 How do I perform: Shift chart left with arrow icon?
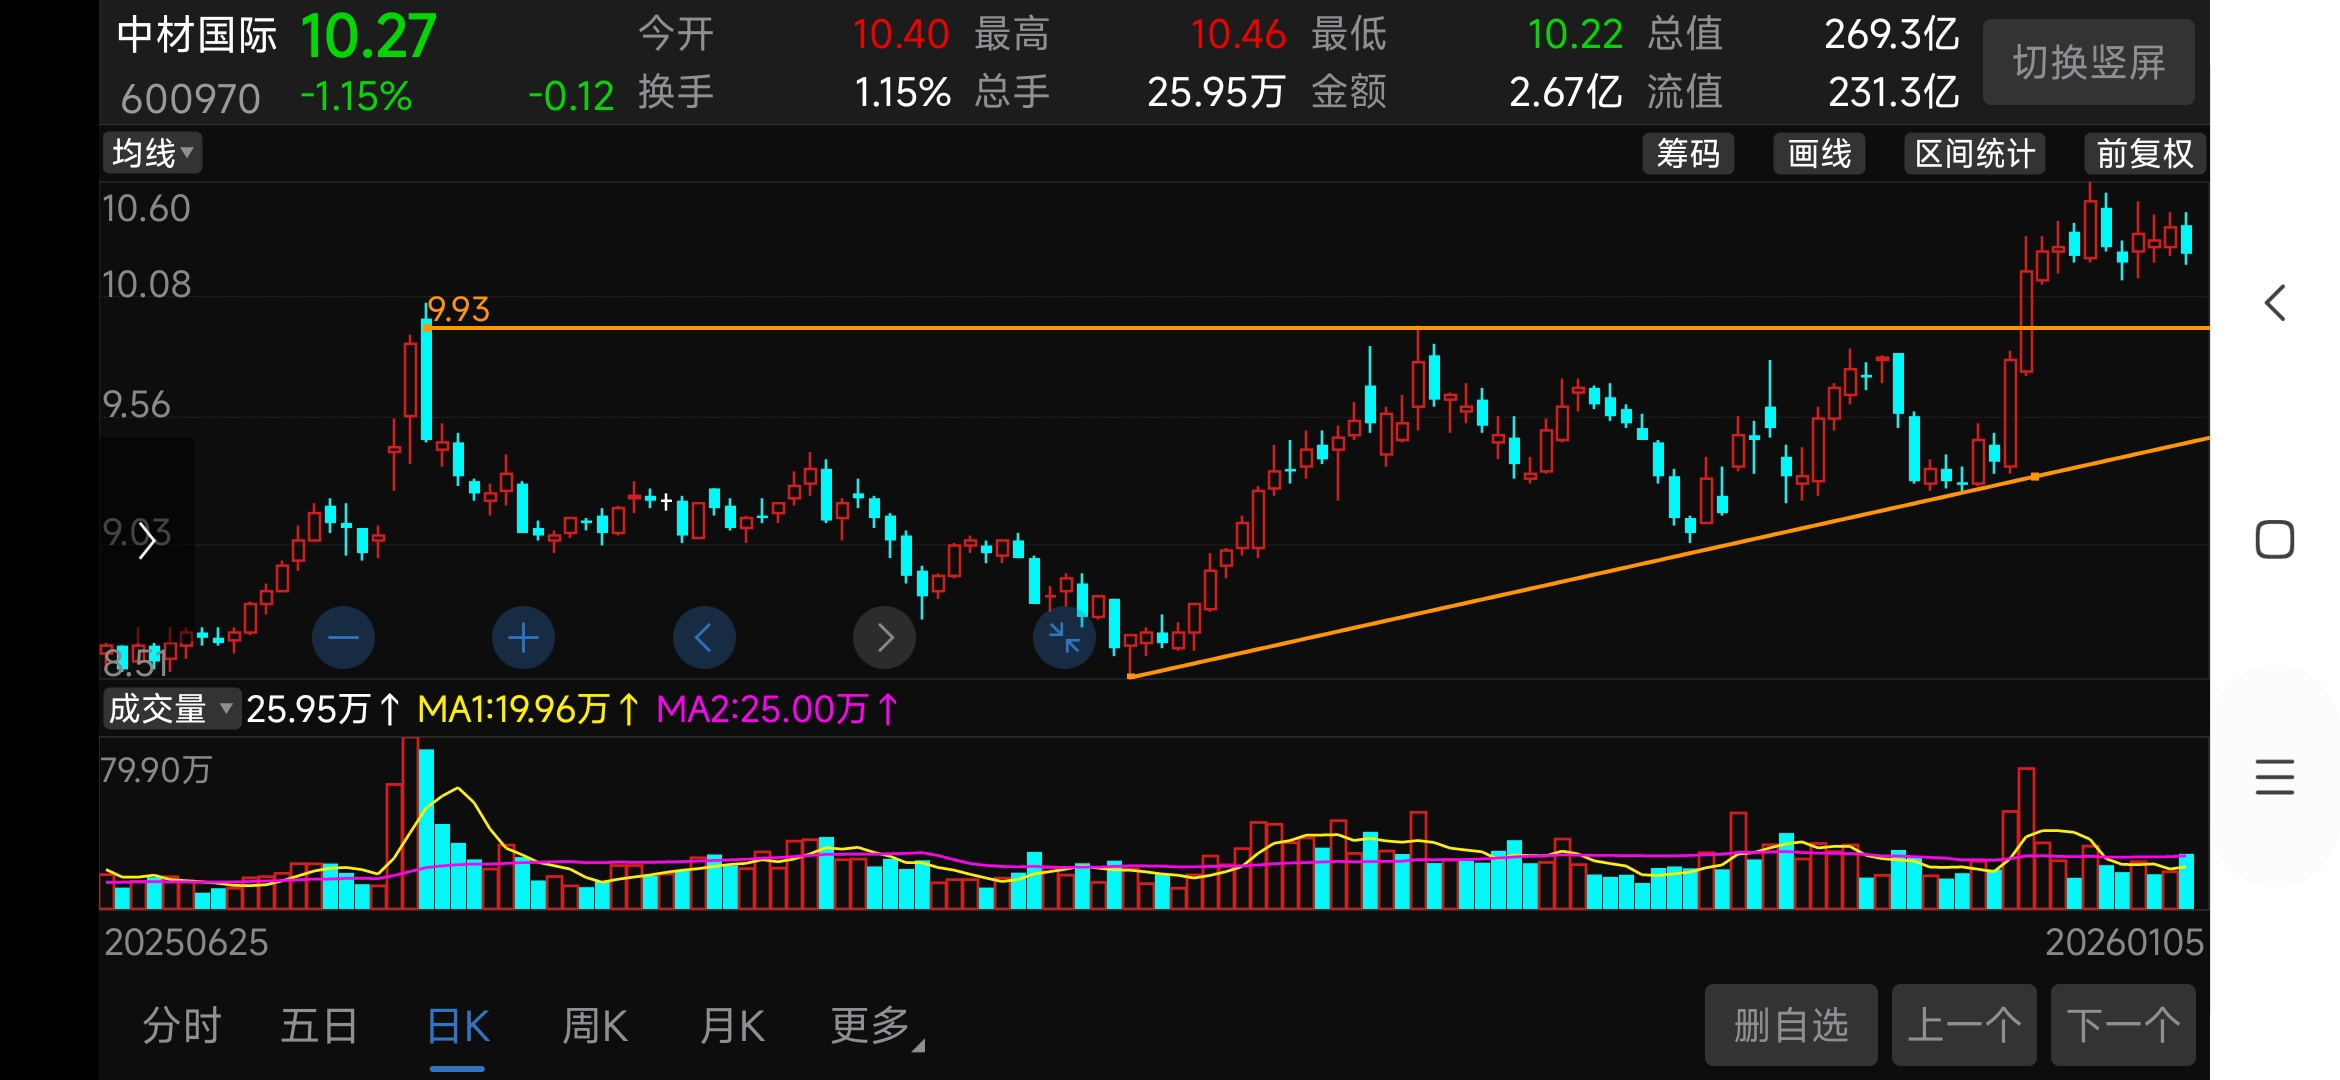click(x=704, y=638)
